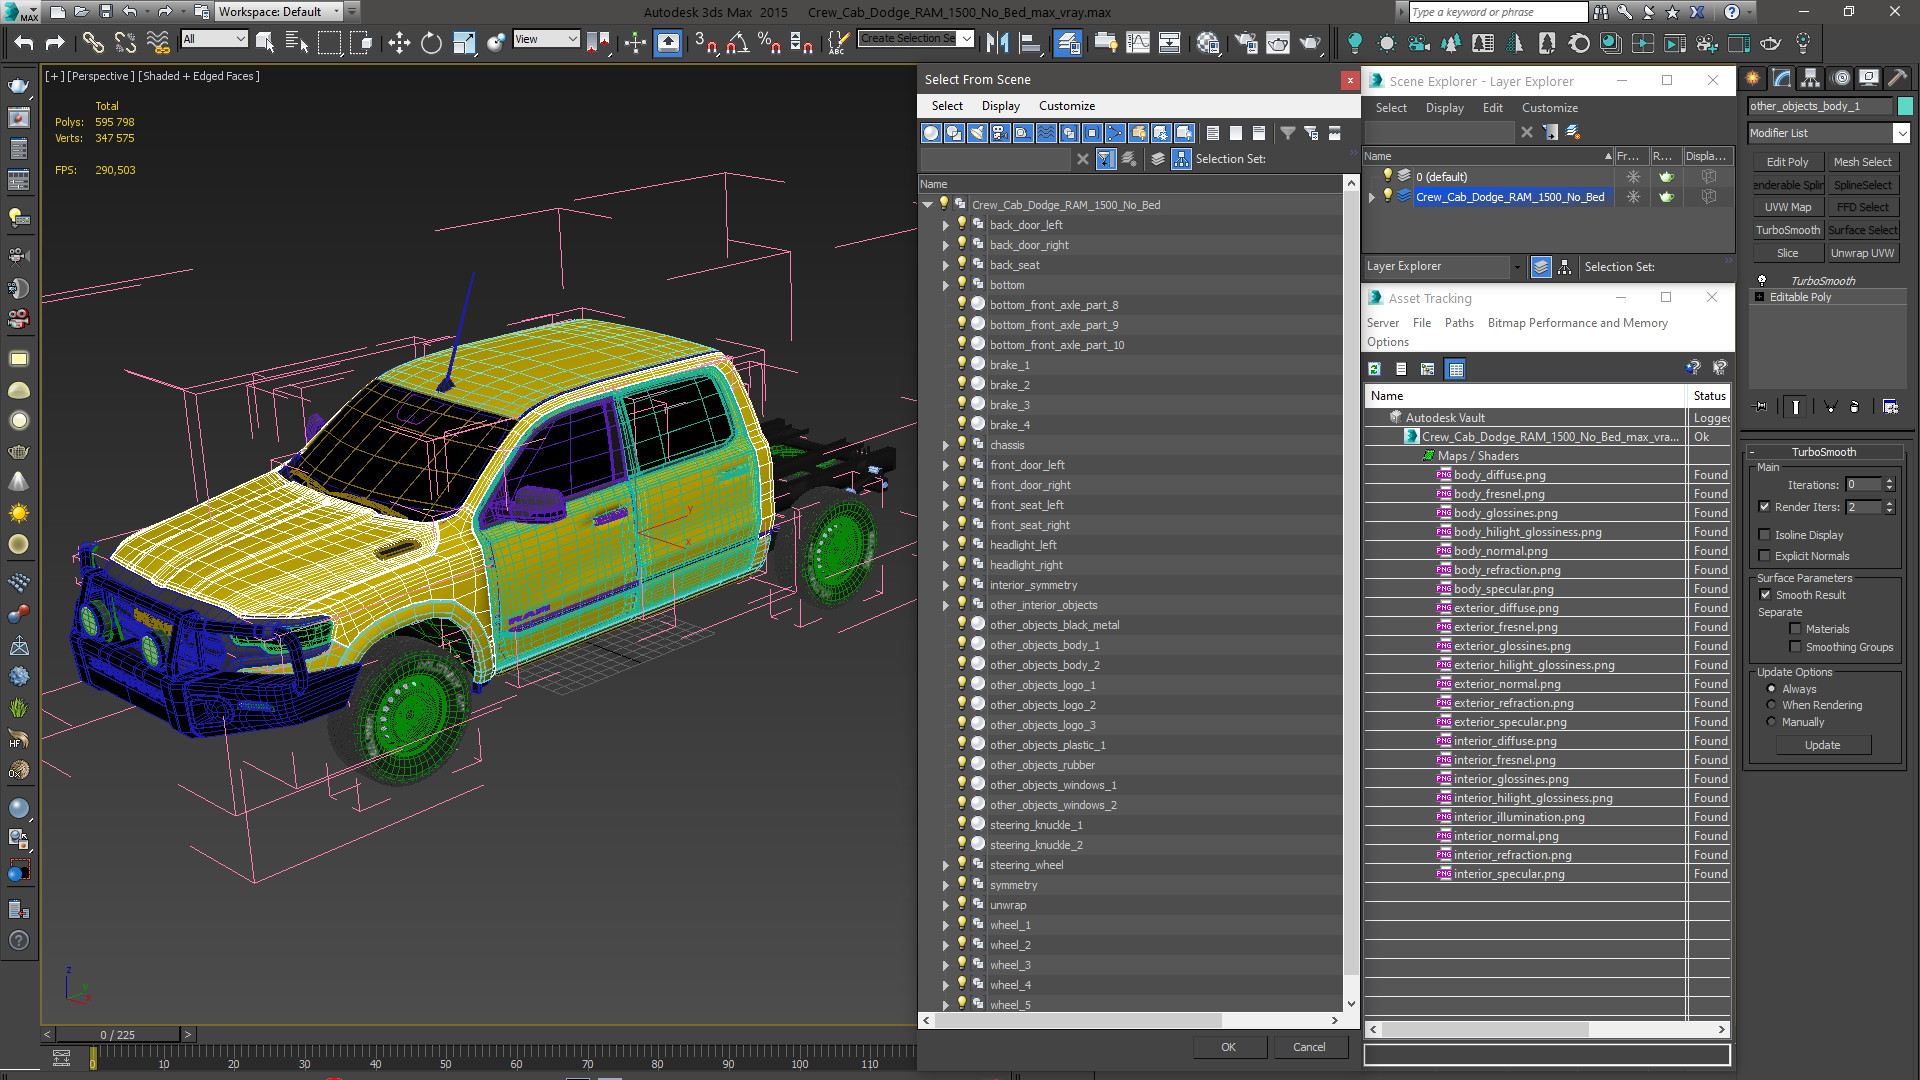This screenshot has width=1920, height=1080.
Task: Check Separate by Smoothing Groups checkbox
Action: tap(1795, 647)
